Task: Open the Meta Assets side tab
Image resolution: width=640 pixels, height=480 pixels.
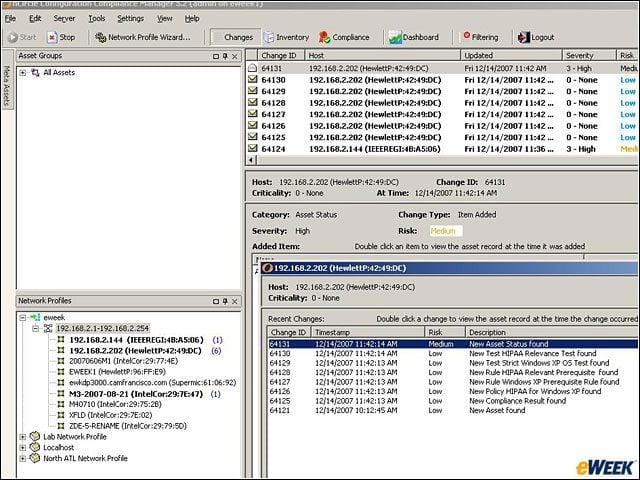Action: coord(7,80)
